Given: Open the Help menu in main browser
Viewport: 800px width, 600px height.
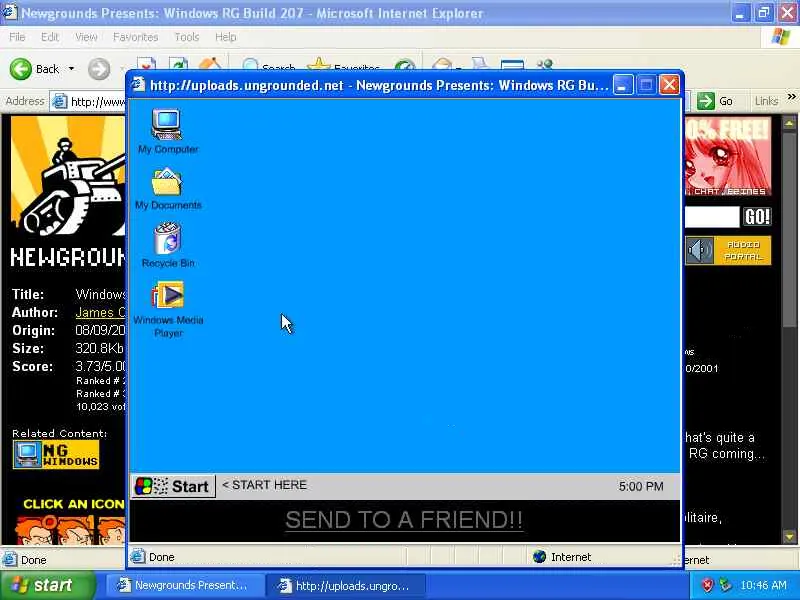Looking at the screenshot, I should tap(225, 37).
